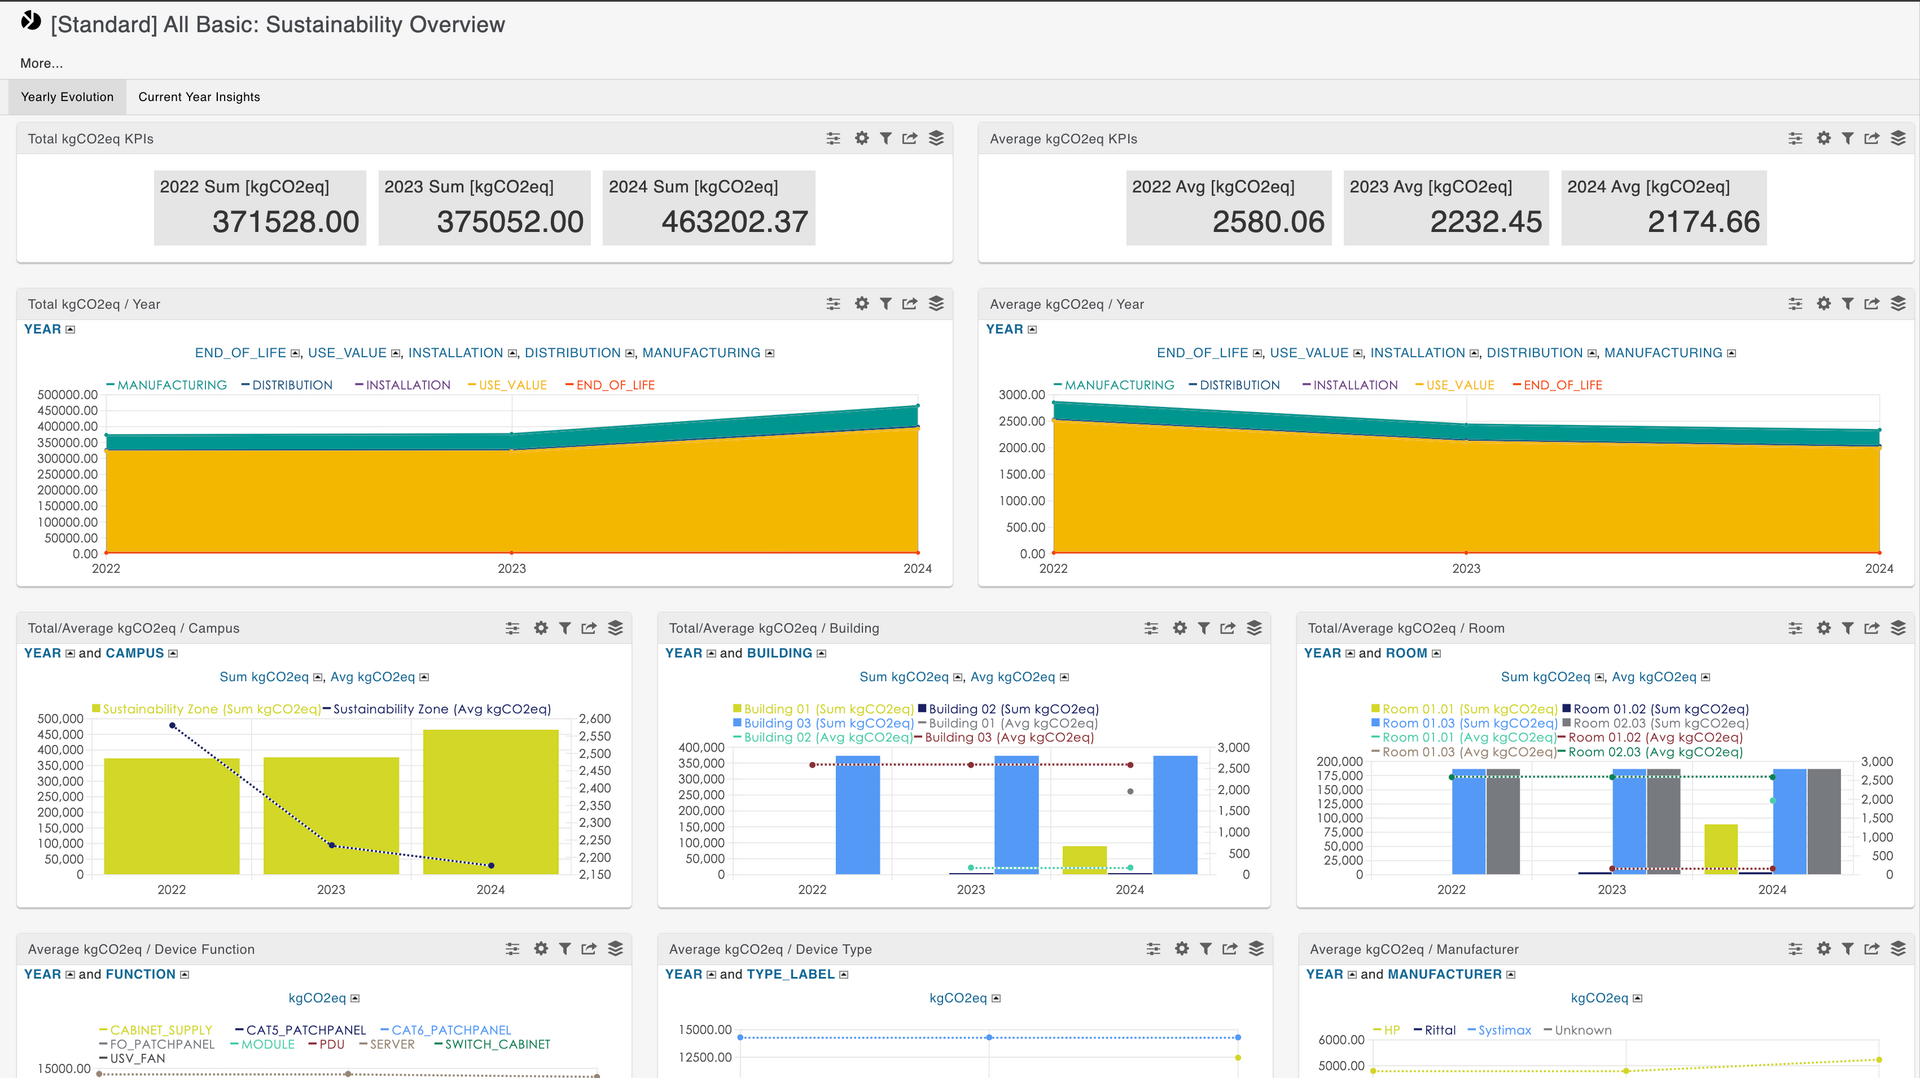Viewport: 1920px width, 1078px height.
Task: Click the 2024 Sum kgCO2eq KPI tile
Action: [708, 208]
